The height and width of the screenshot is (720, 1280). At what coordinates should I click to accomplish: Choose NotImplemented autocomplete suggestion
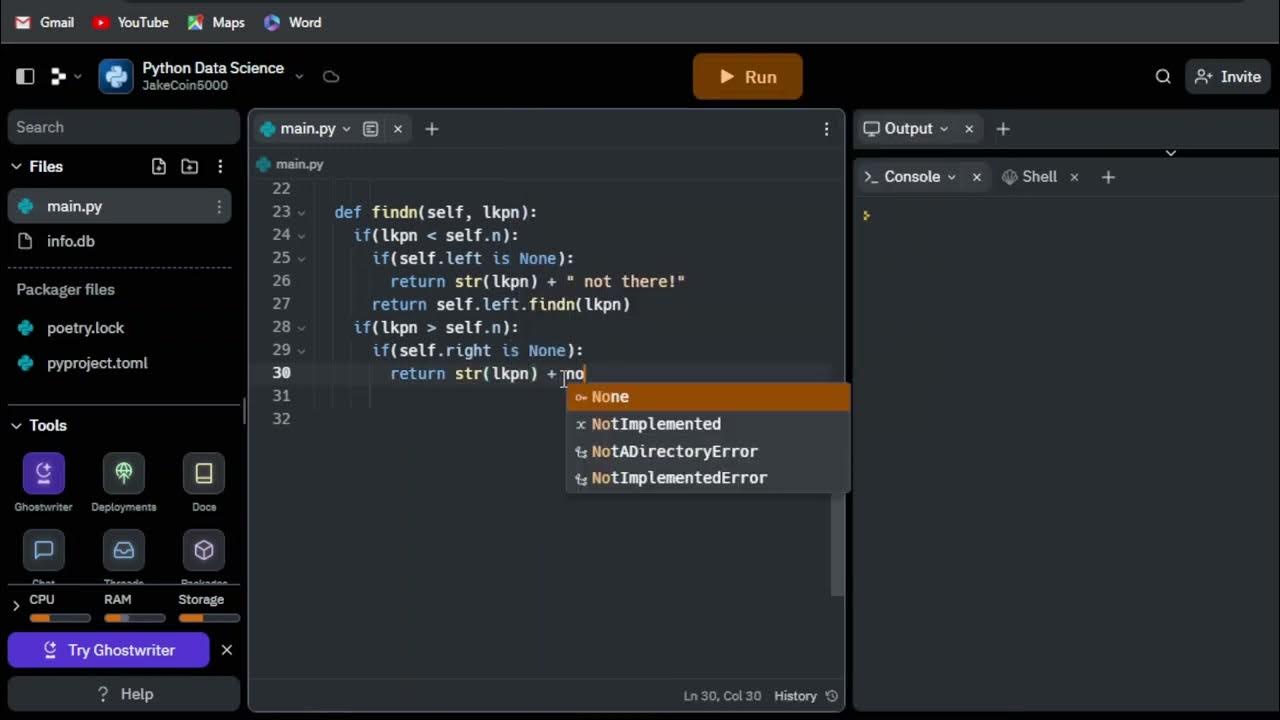pos(708,424)
